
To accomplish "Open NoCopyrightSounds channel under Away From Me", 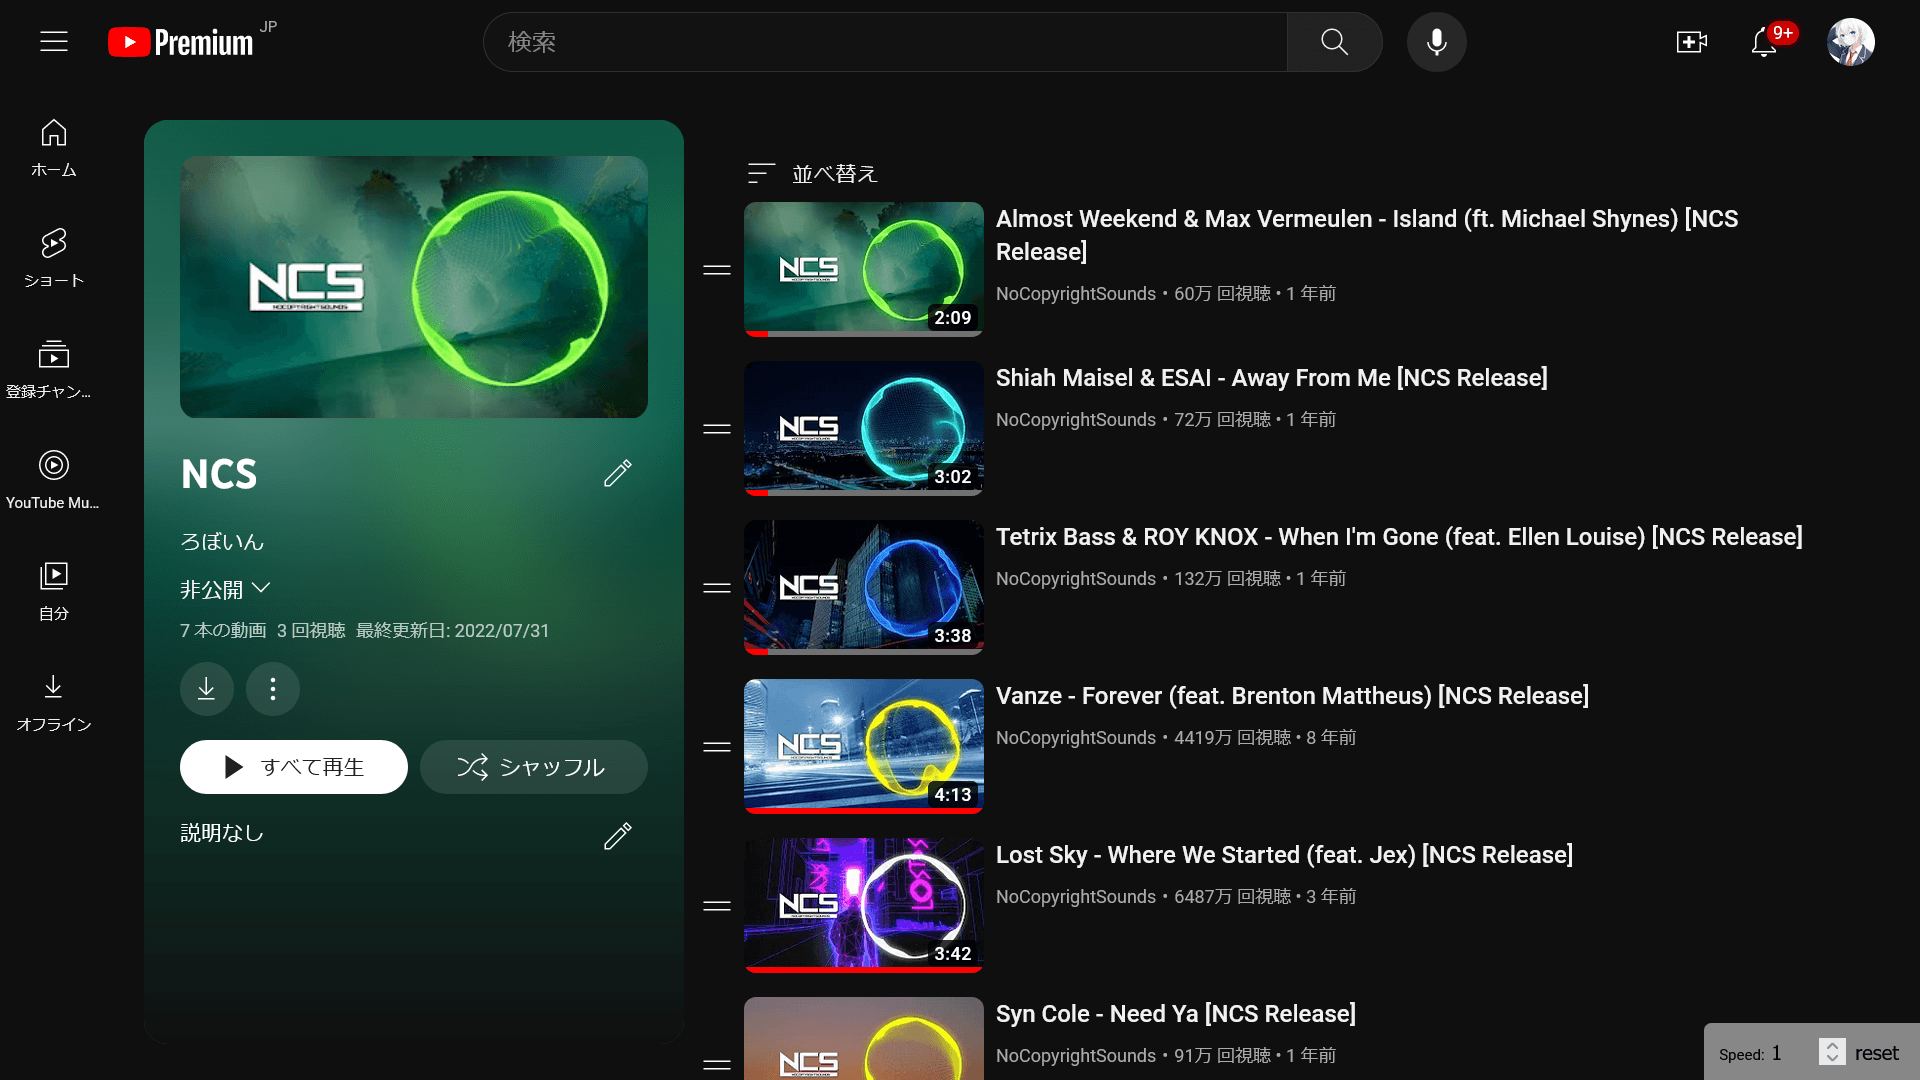I will point(1076,420).
